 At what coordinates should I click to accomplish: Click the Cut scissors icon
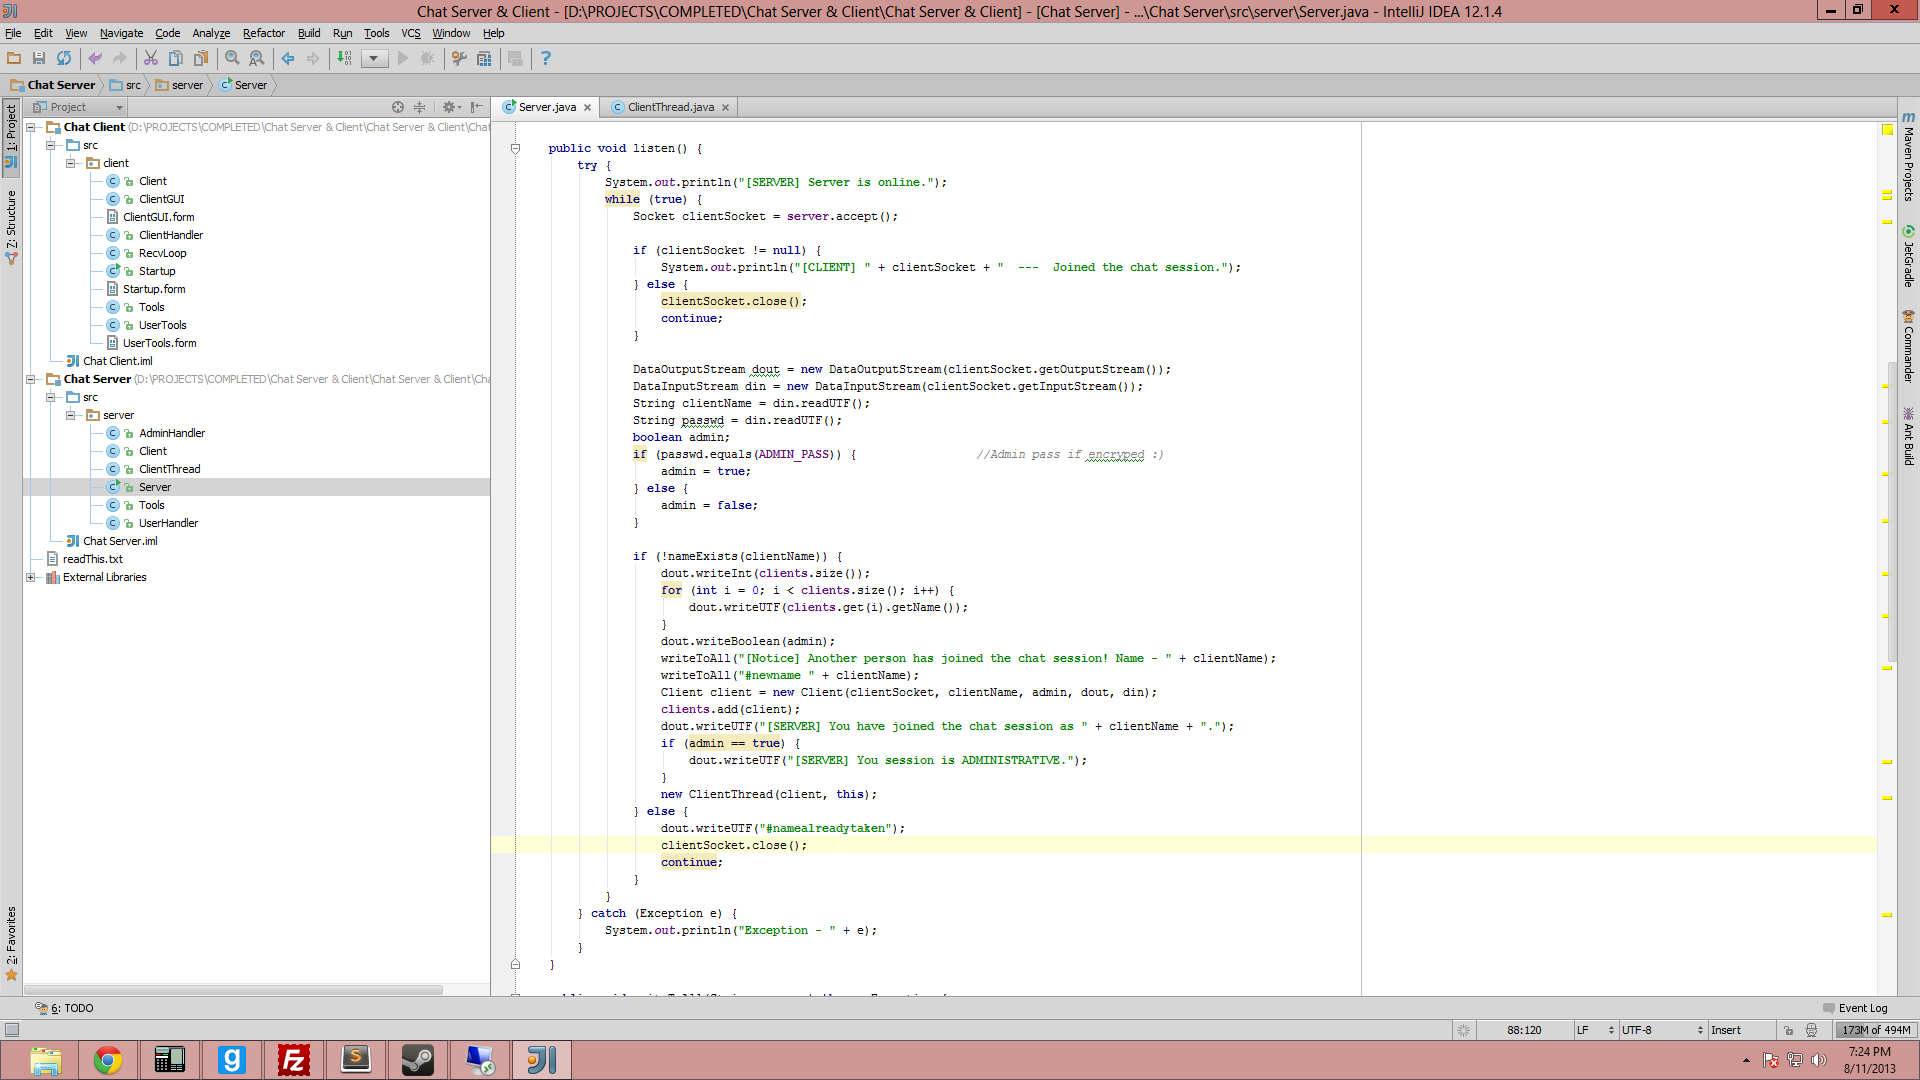pyautogui.click(x=151, y=58)
